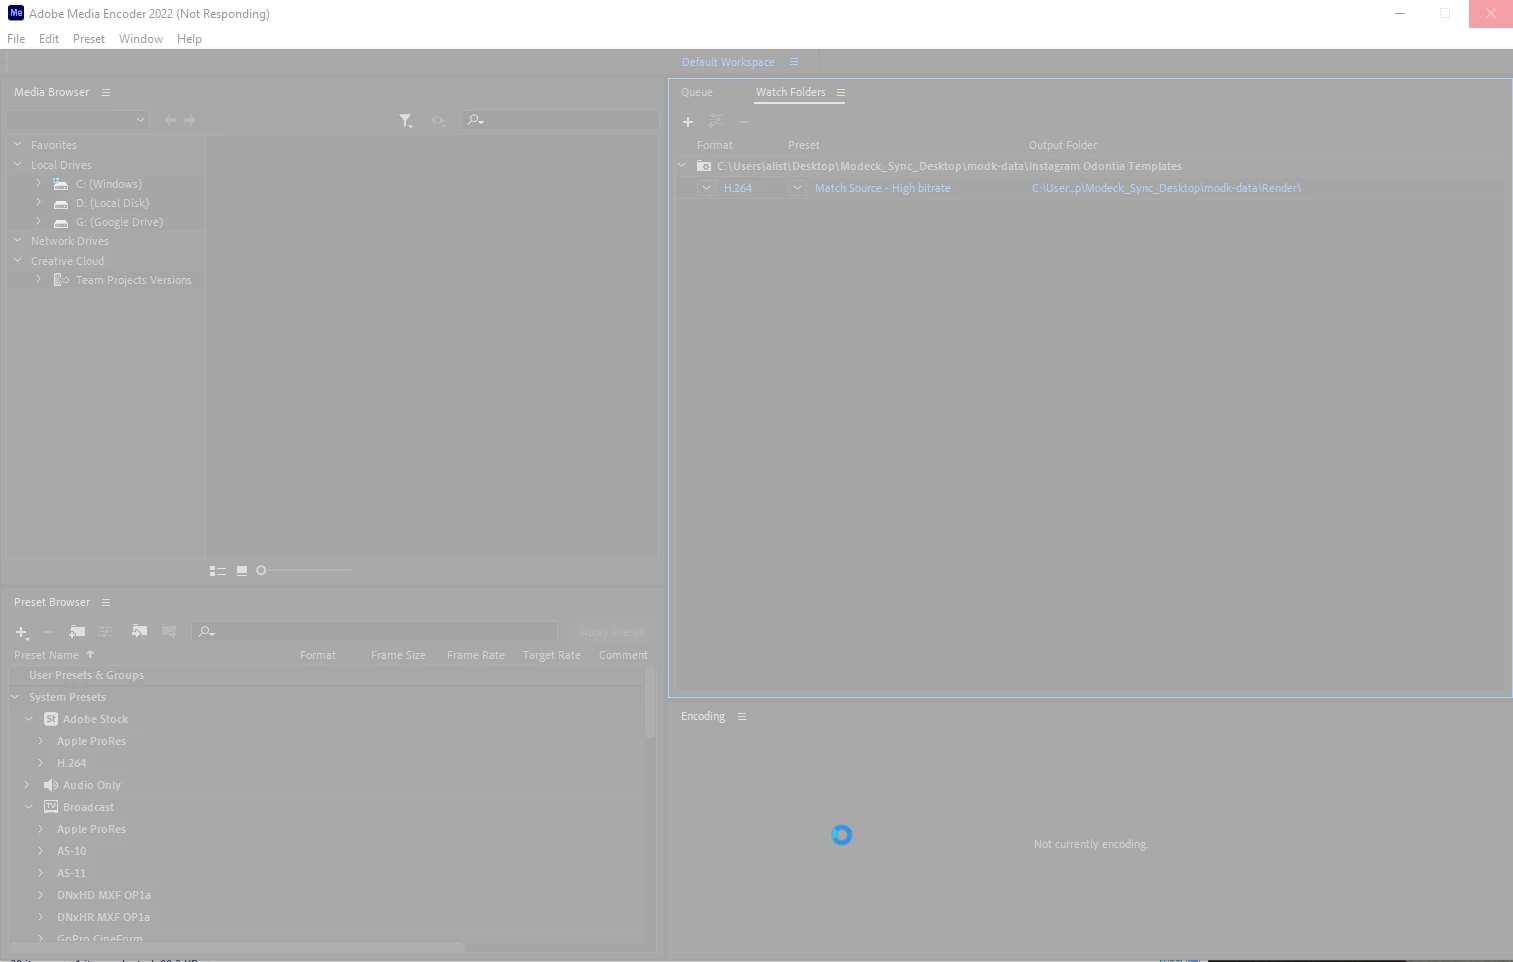Click the Watch Folders settings sliders icon
Image resolution: width=1513 pixels, height=962 pixels.
coord(715,121)
